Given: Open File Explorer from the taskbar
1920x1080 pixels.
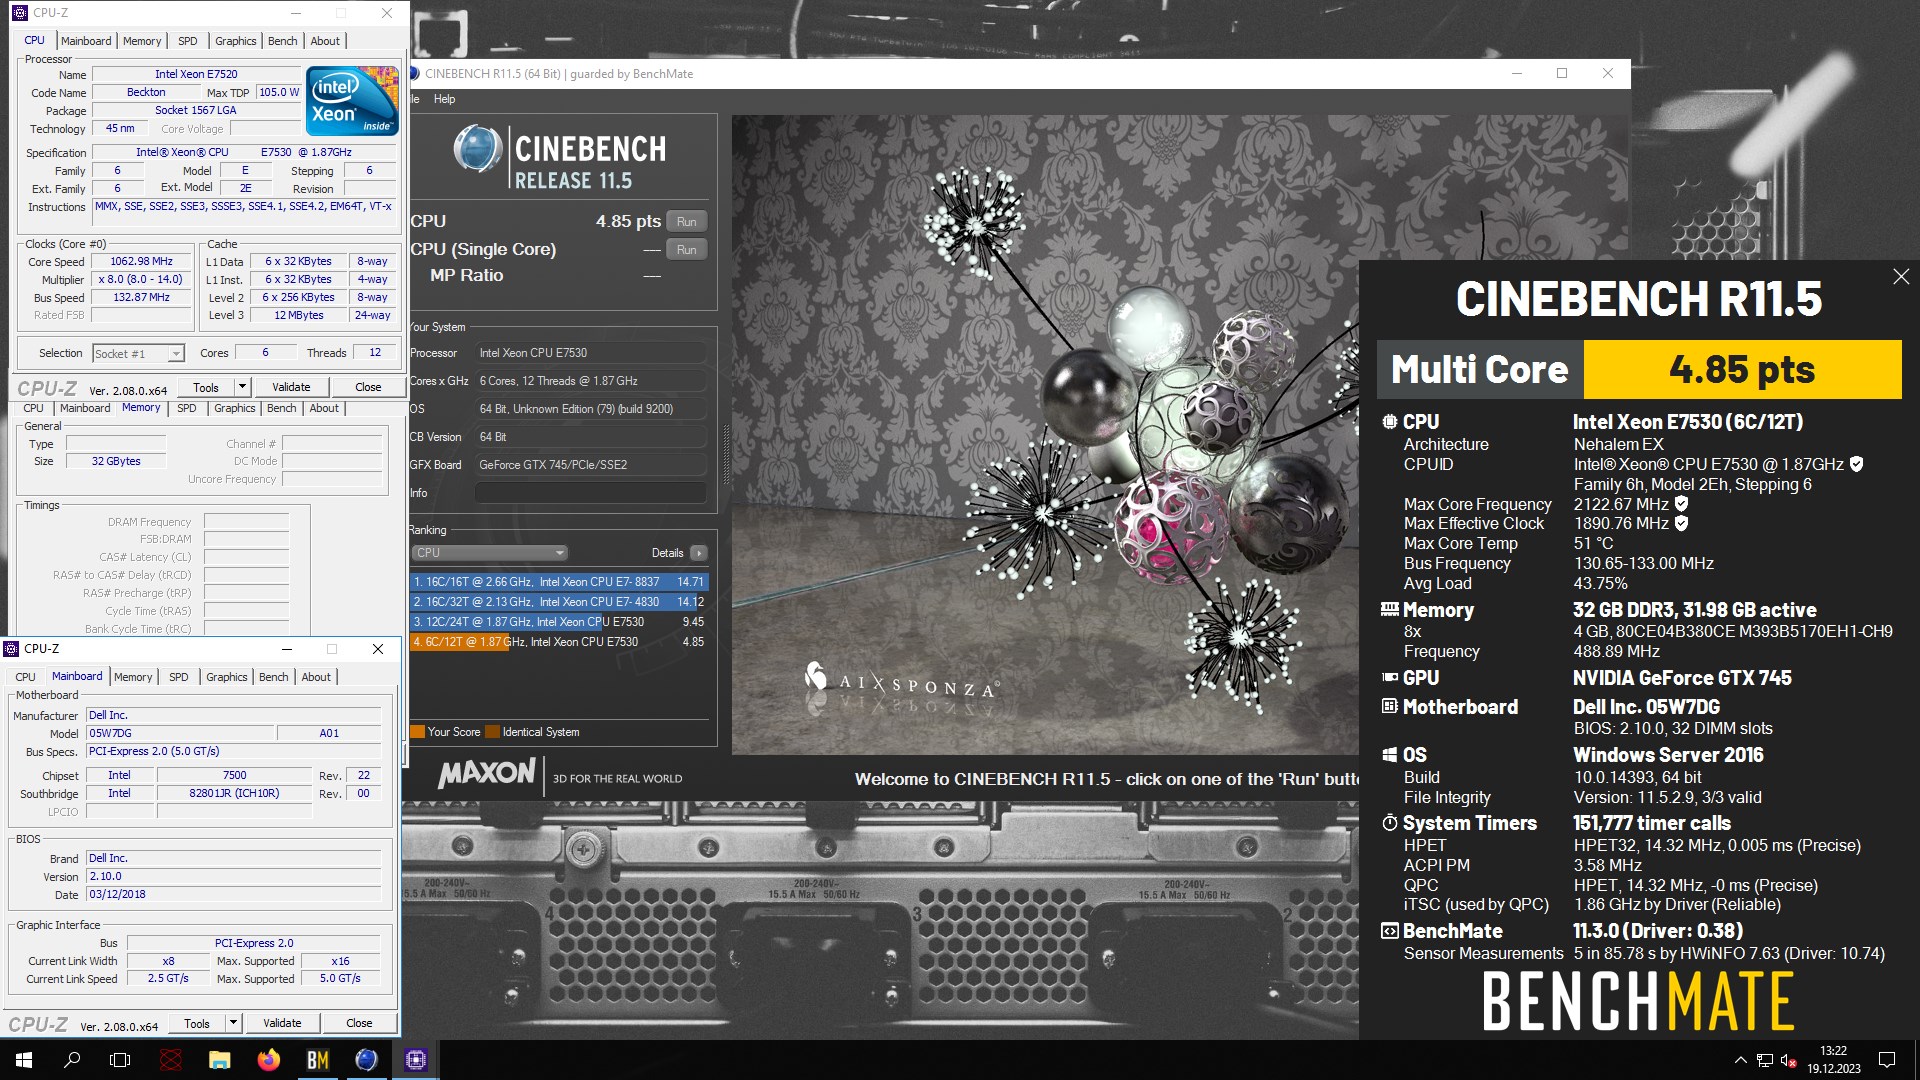Looking at the screenshot, I should (x=219, y=1060).
